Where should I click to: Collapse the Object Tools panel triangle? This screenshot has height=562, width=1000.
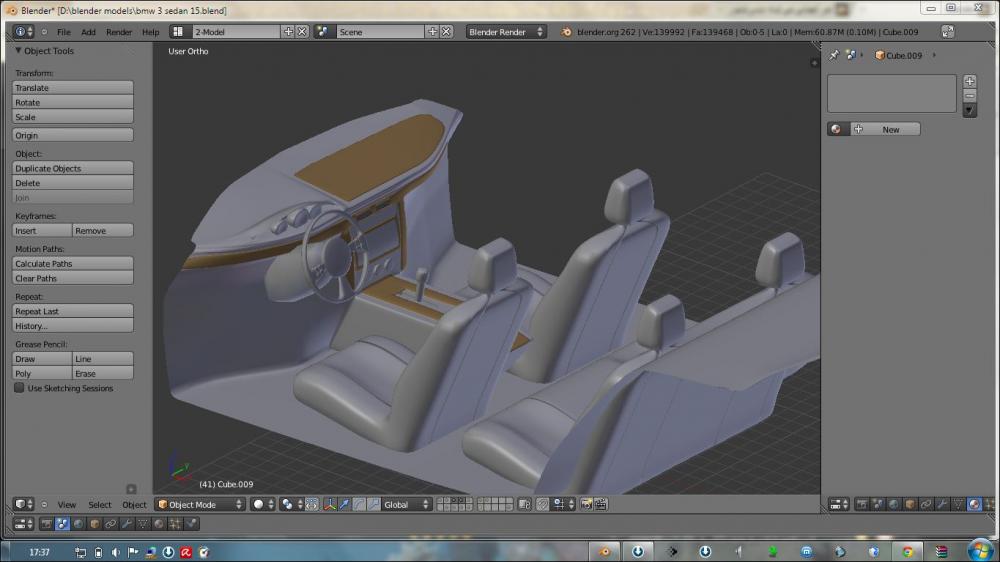(18, 51)
